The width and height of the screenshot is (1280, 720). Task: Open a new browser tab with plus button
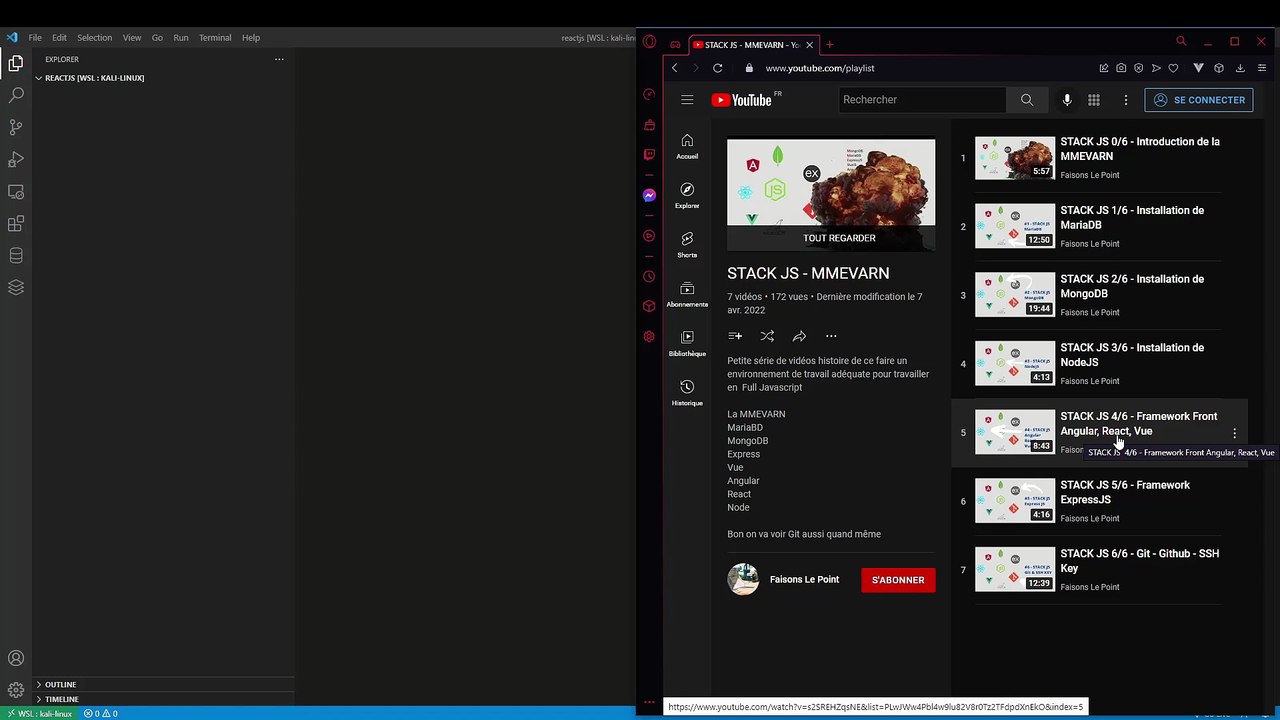[x=829, y=44]
